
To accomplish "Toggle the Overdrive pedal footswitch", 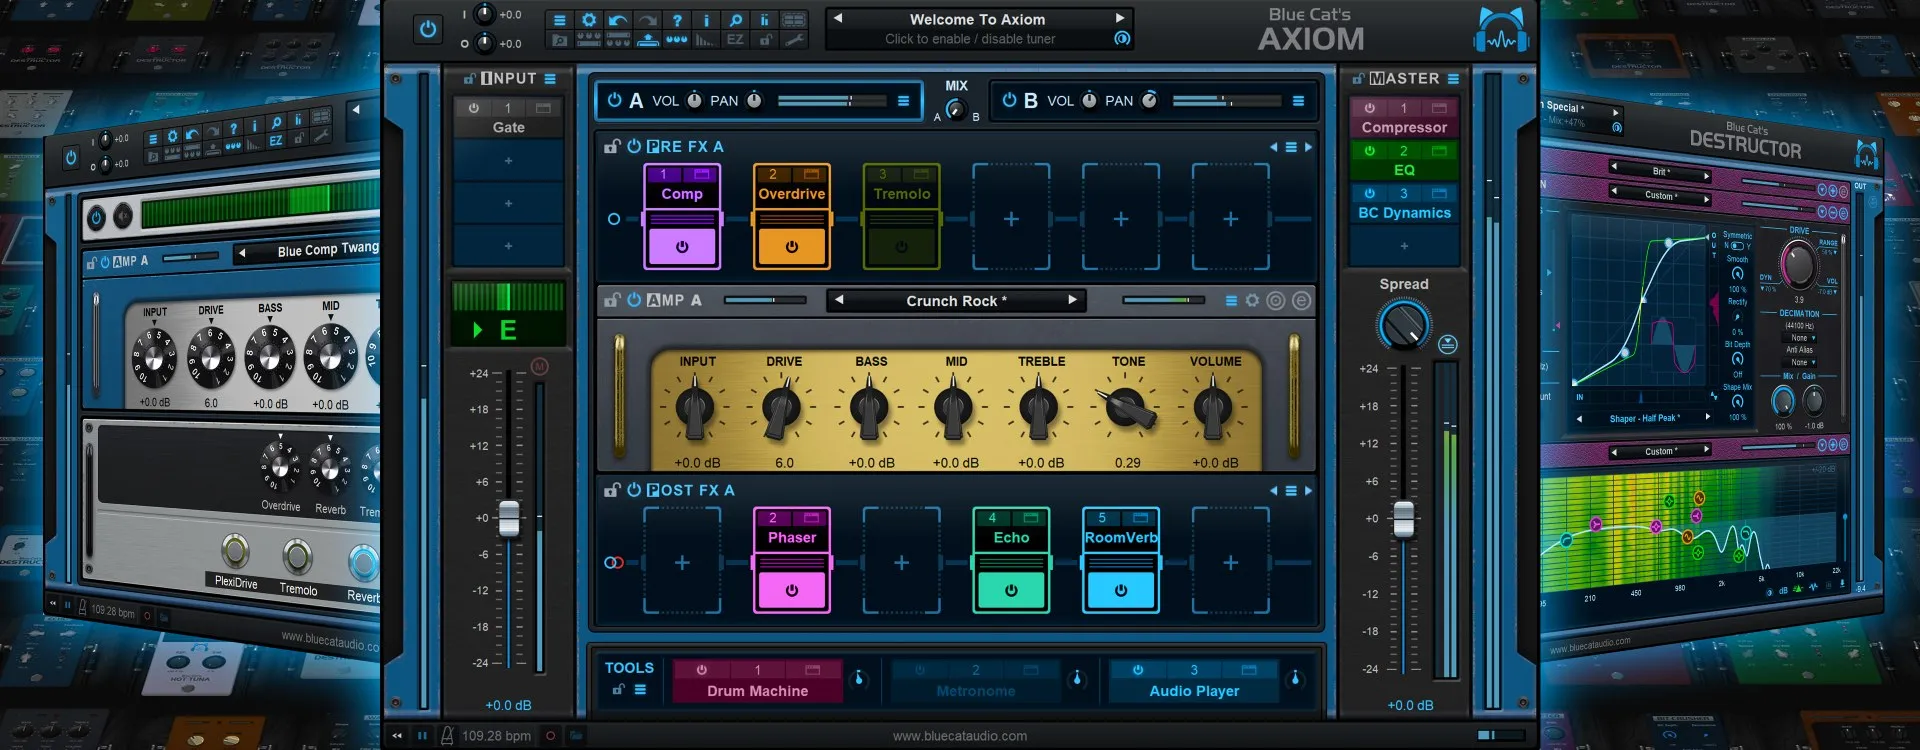I will click(792, 247).
